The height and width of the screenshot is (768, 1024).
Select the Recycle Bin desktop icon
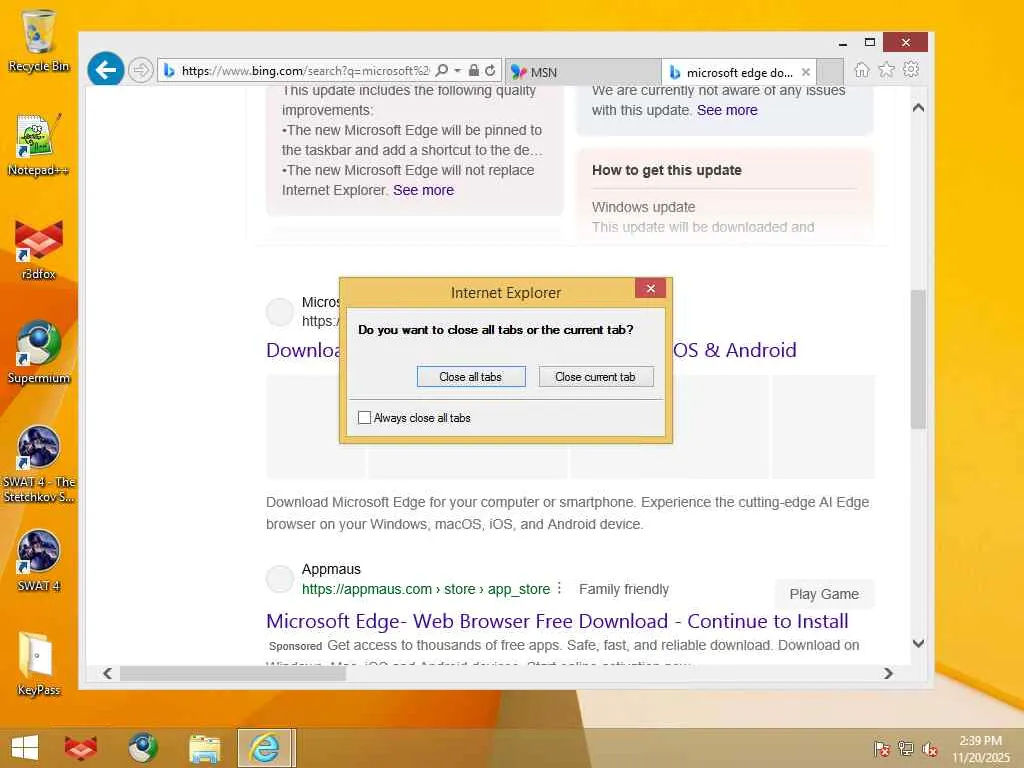pyautogui.click(x=39, y=40)
